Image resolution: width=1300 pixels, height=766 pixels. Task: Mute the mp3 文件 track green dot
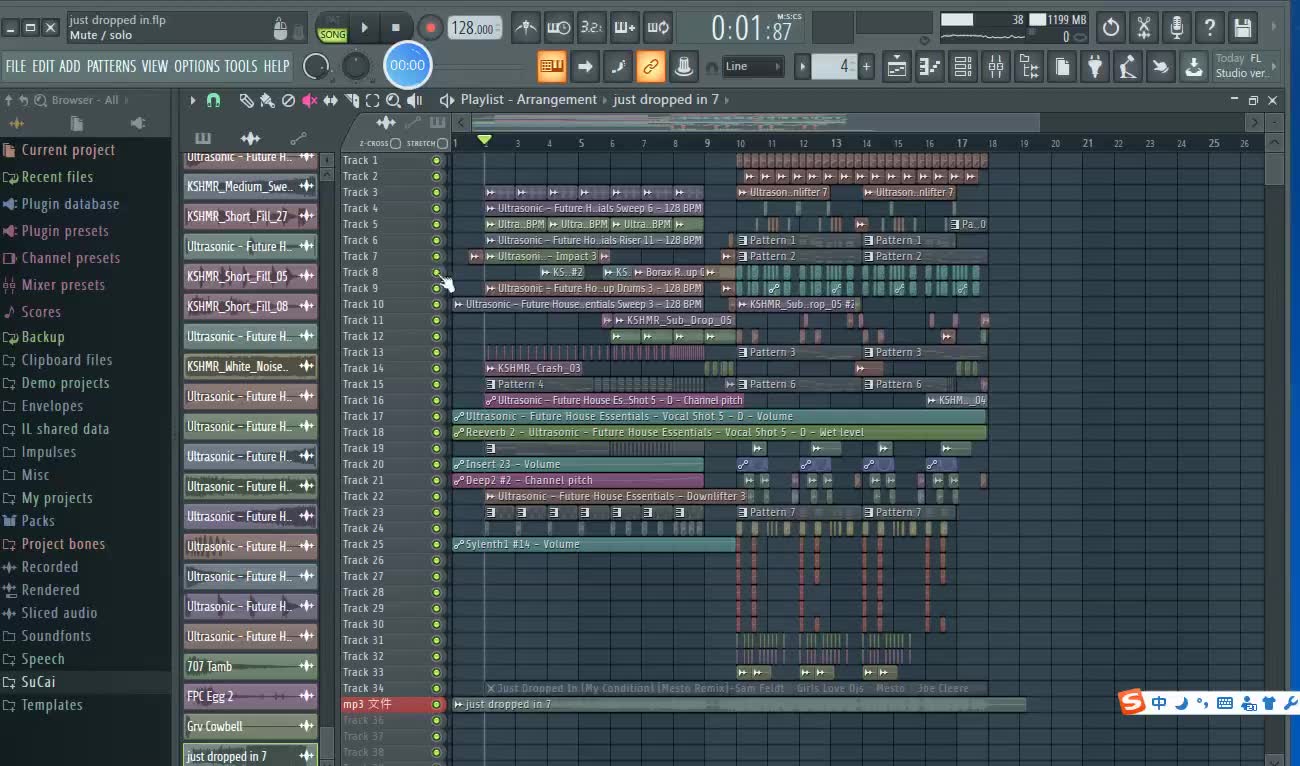click(x=436, y=704)
